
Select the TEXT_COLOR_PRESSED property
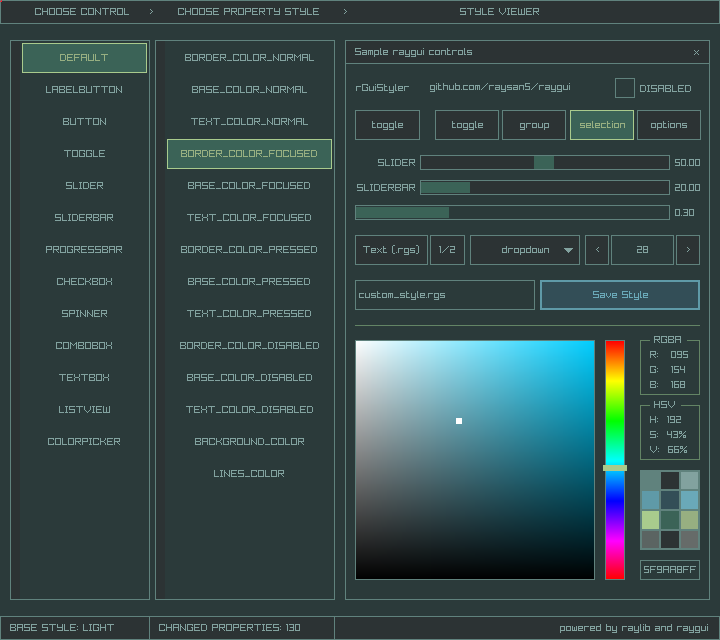pos(249,314)
